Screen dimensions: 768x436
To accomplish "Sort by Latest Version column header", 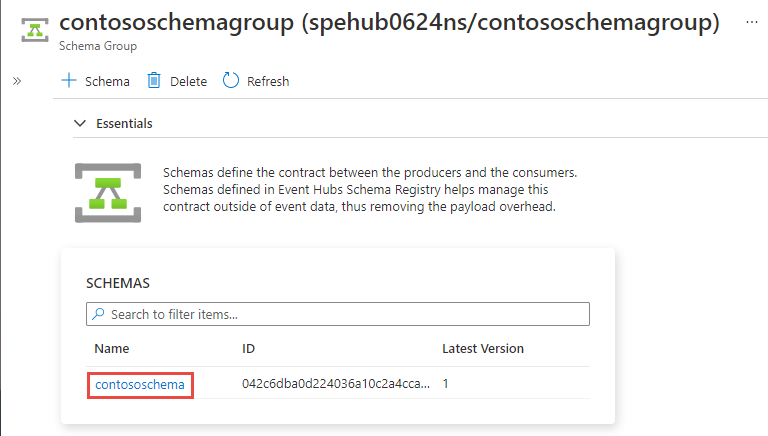I will pyautogui.click(x=483, y=348).
